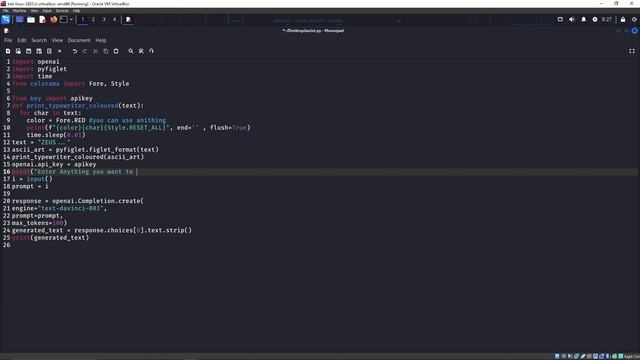Switch to workspace 1
Viewport: 640px width, 360px height.
82,19
